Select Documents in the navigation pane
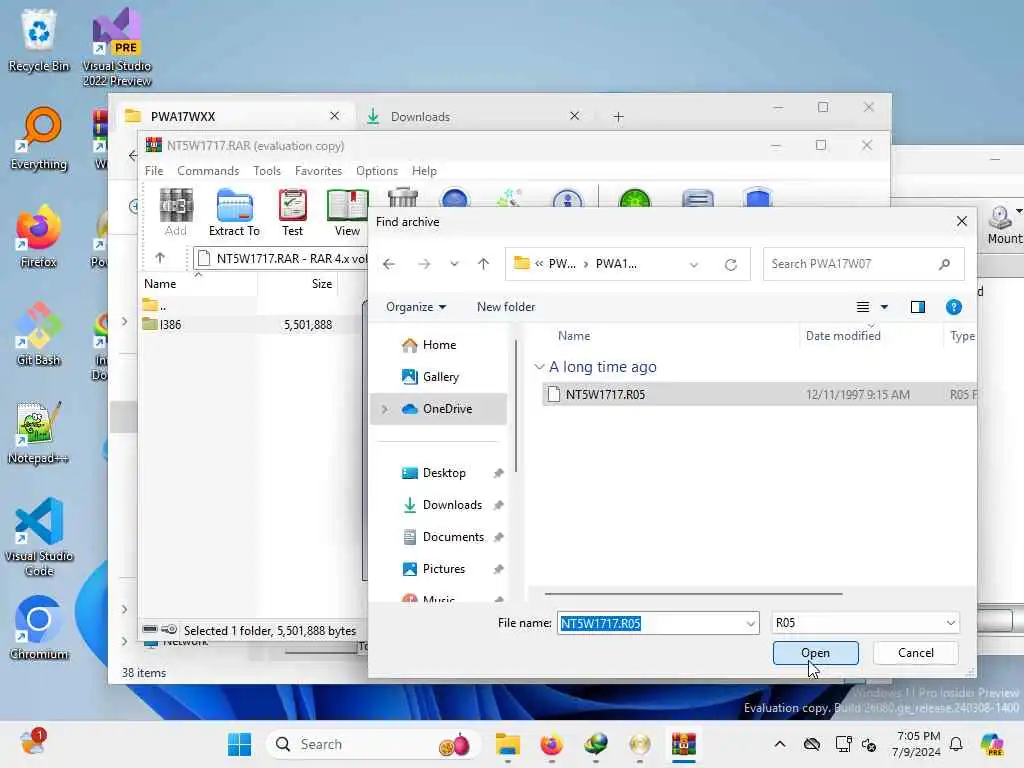Image resolution: width=1024 pixels, height=768 pixels. [x=439, y=537]
